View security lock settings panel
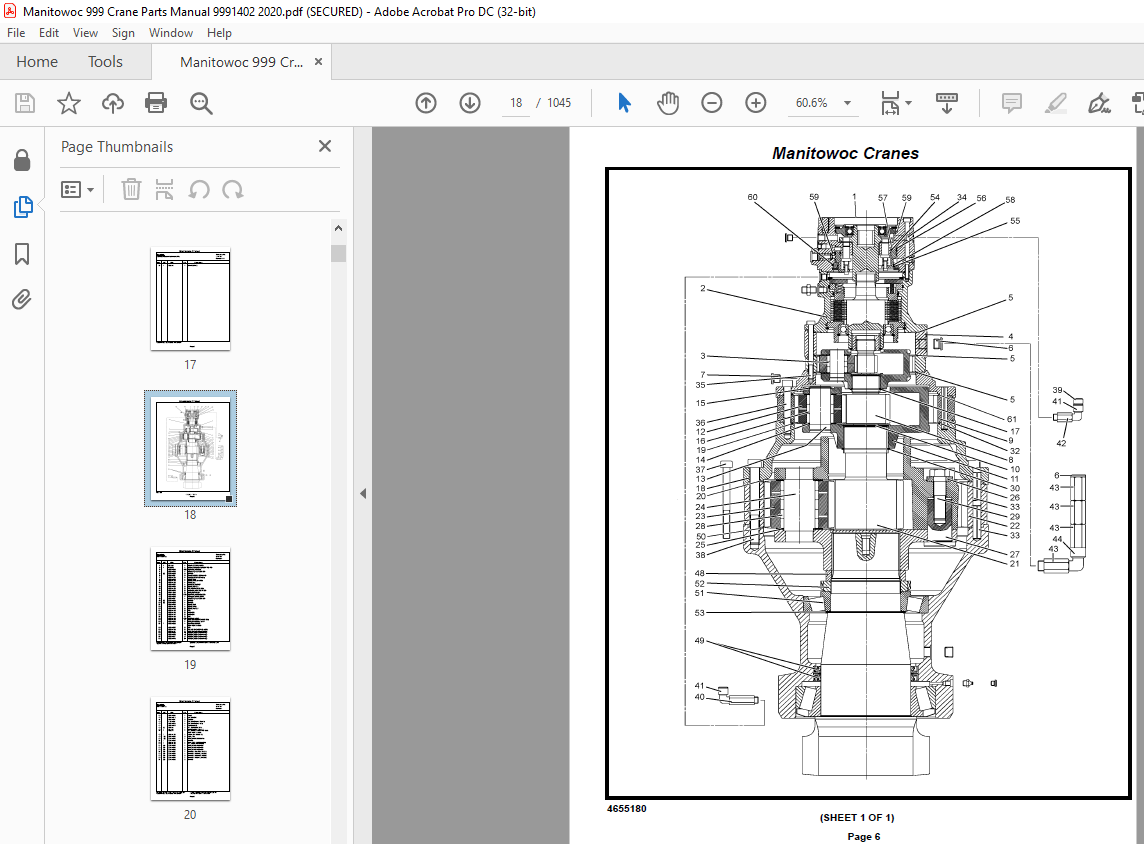Screen dimensions: 1144x844 point(22,160)
